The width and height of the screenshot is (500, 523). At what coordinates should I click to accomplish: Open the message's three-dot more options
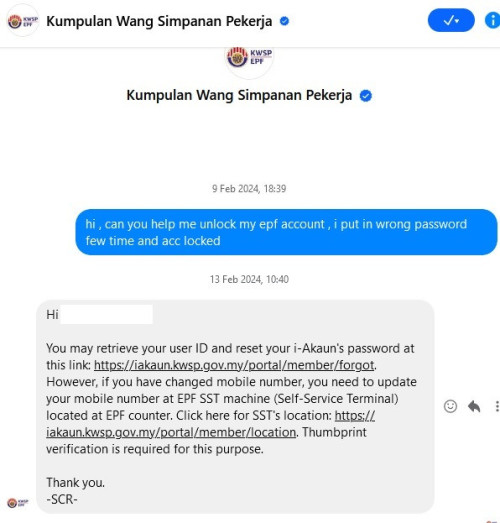(x=497, y=406)
